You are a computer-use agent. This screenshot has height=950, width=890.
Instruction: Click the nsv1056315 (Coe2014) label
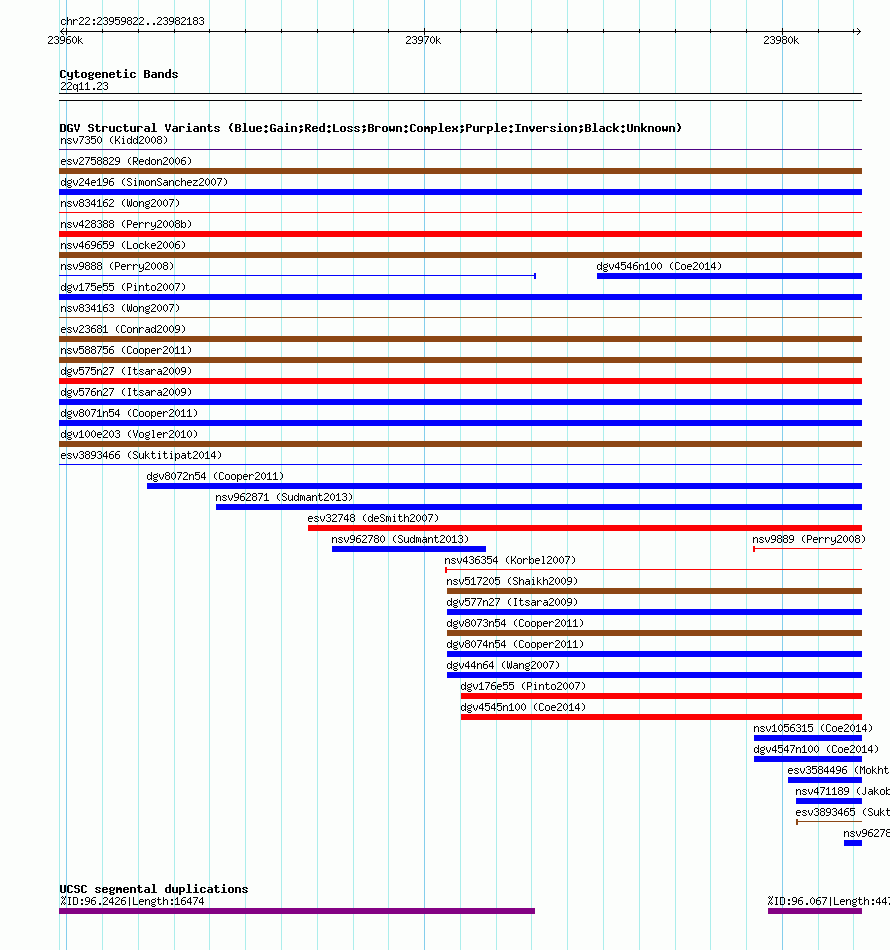coord(813,728)
